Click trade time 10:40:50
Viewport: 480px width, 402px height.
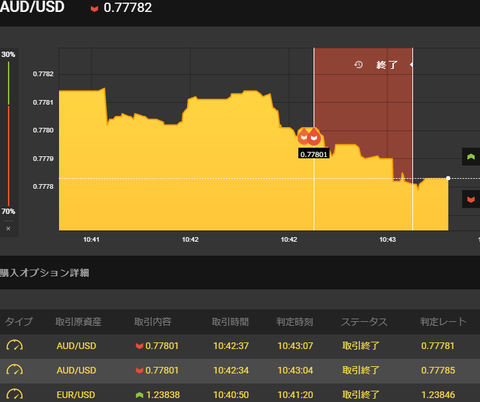pyautogui.click(x=231, y=395)
